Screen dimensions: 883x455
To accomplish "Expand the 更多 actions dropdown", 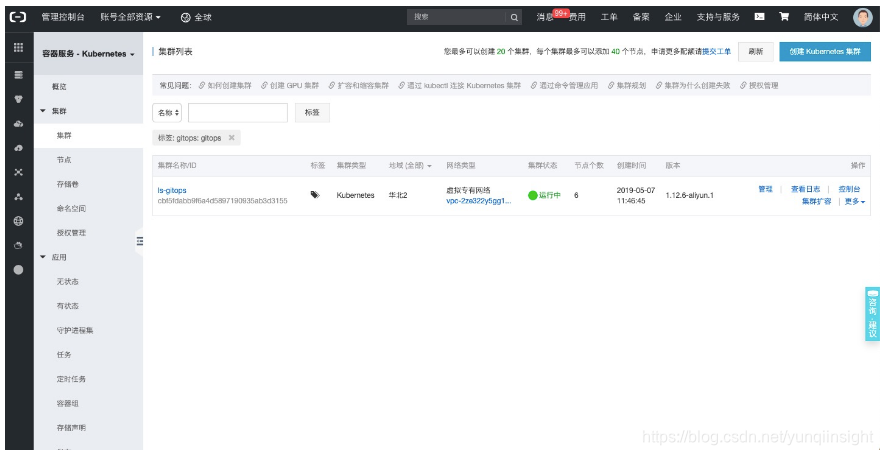I will (x=855, y=202).
